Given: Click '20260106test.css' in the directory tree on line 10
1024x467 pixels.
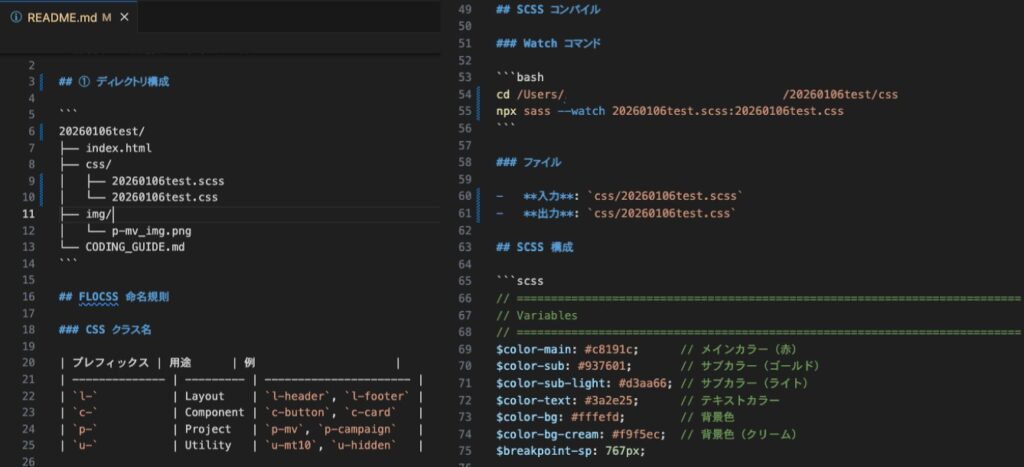Looking at the screenshot, I should click(x=165, y=197).
